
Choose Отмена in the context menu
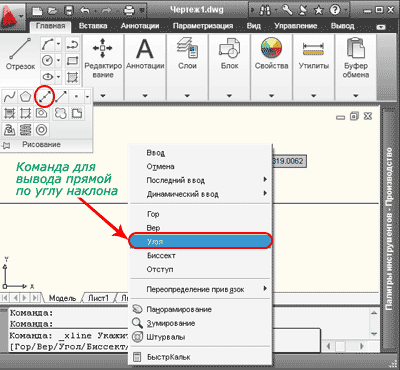201,167
